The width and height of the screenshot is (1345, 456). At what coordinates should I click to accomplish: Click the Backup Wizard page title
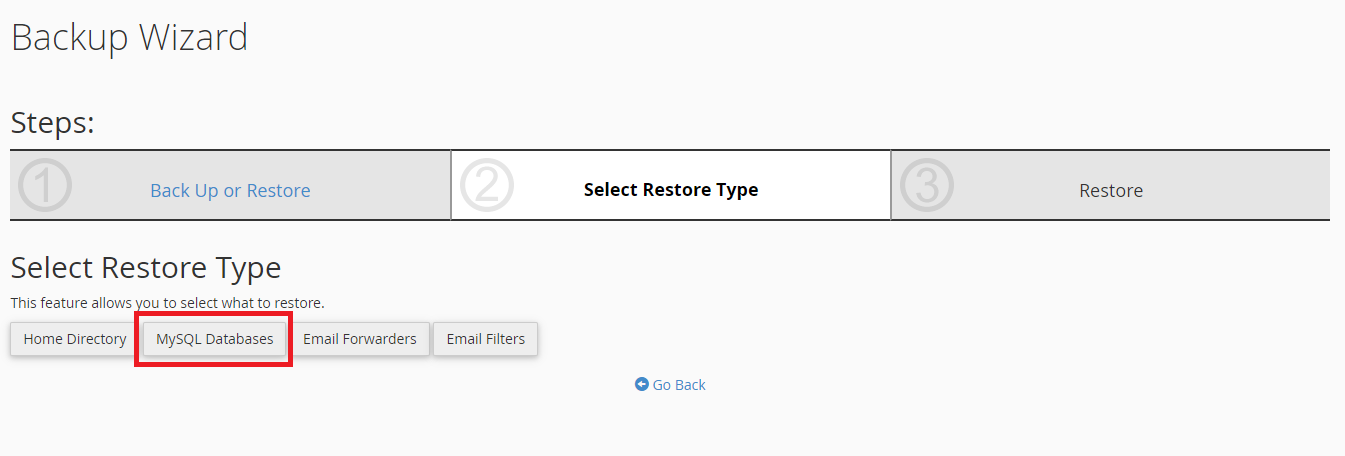point(129,37)
